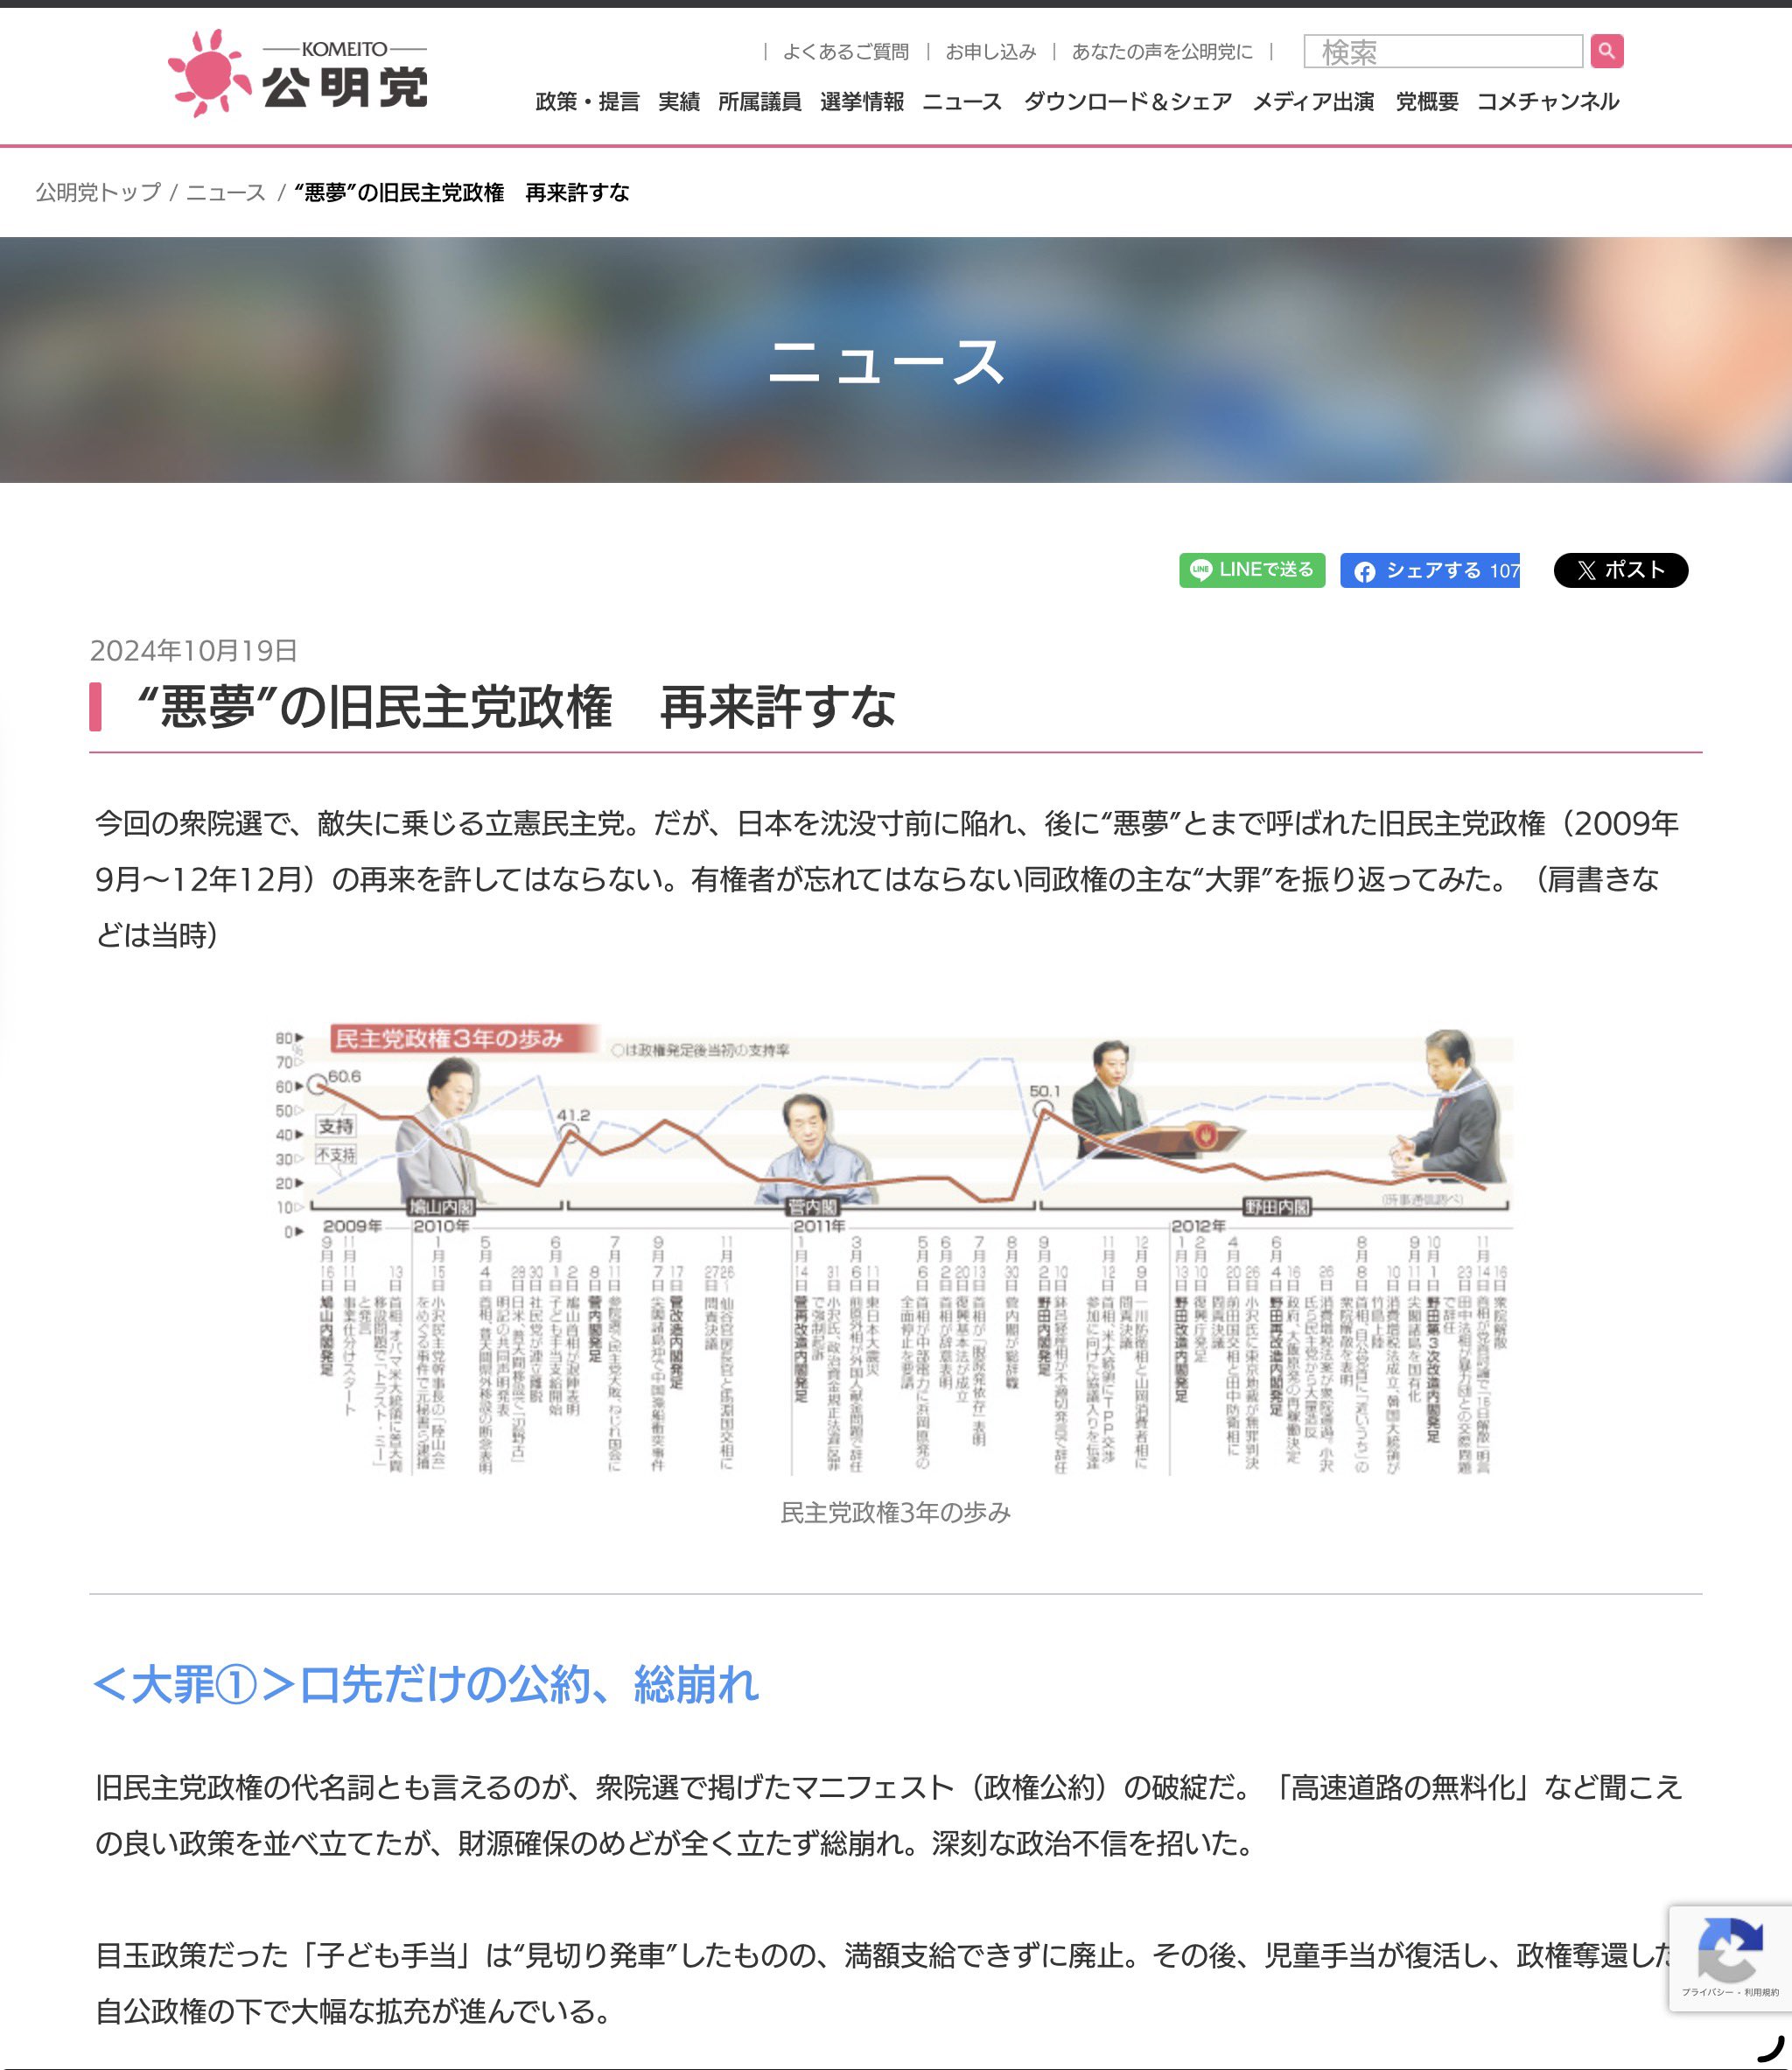Share article via LINEで送る button
This screenshot has width=1792, height=2070.
coord(1251,570)
